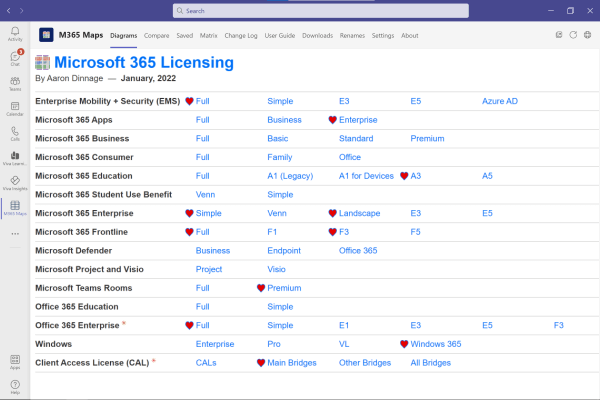Image resolution: width=600 pixels, height=400 pixels.
Task: Click the heart beside Teams Rooms Premium
Action: click(x=261, y=288)
